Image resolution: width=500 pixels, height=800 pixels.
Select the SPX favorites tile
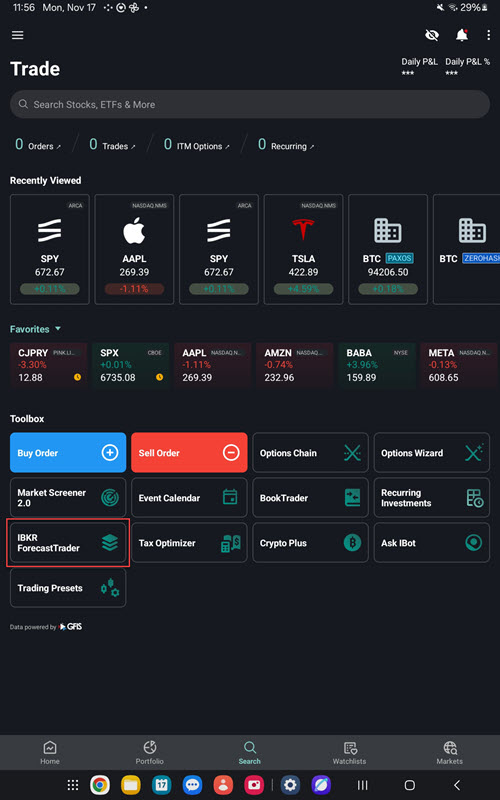(131, 365)
